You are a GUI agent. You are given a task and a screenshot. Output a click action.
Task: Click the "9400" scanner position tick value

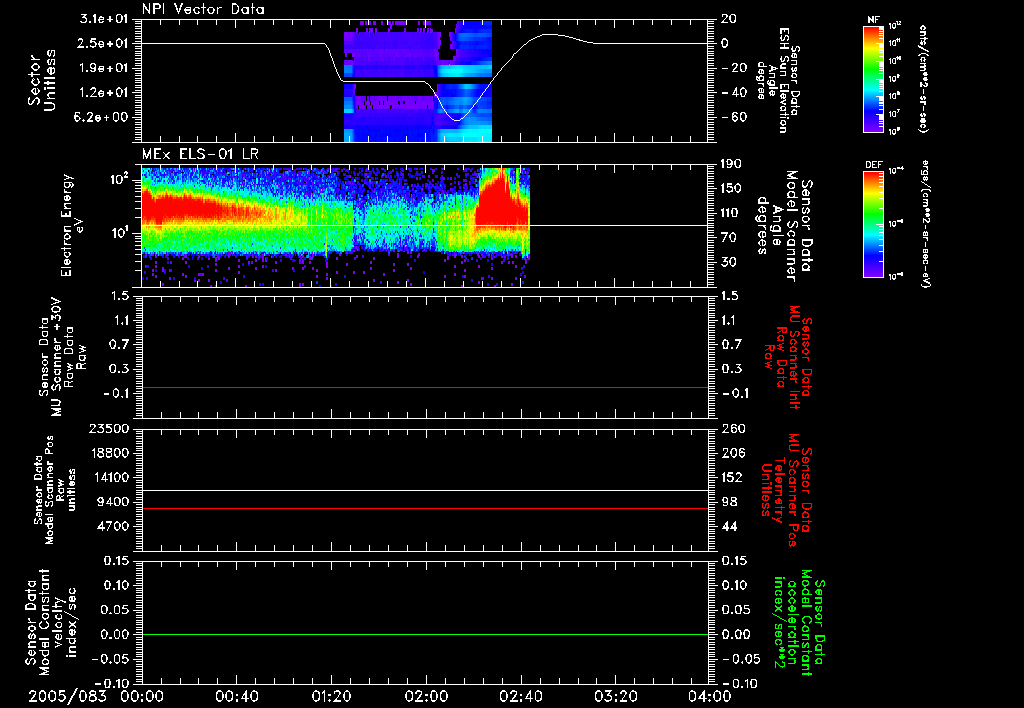113,502
